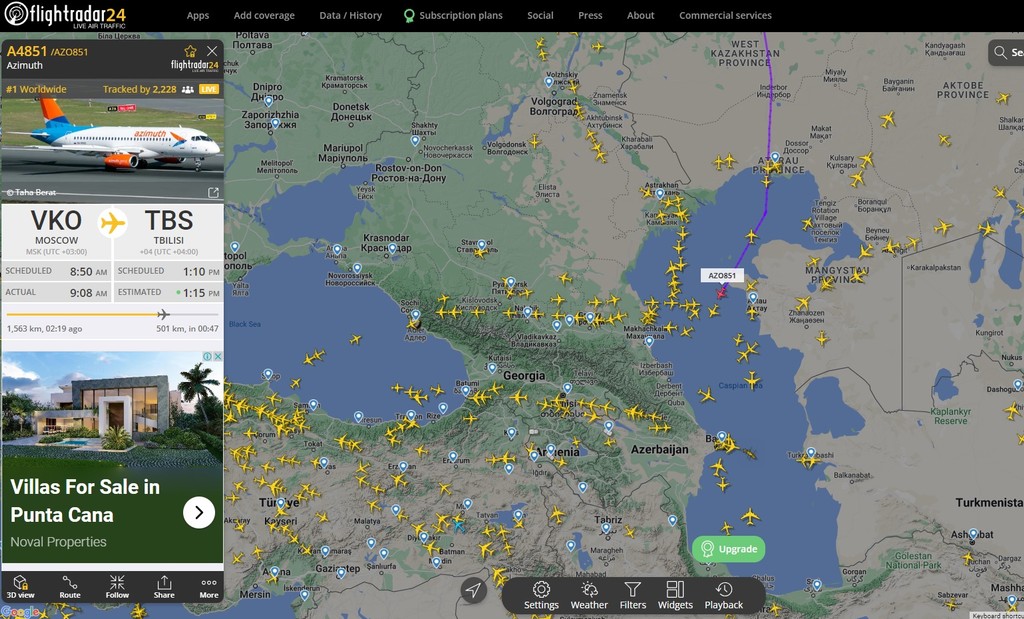Open the Widgets panel
Screen dimensions: 1024x619
675,595
